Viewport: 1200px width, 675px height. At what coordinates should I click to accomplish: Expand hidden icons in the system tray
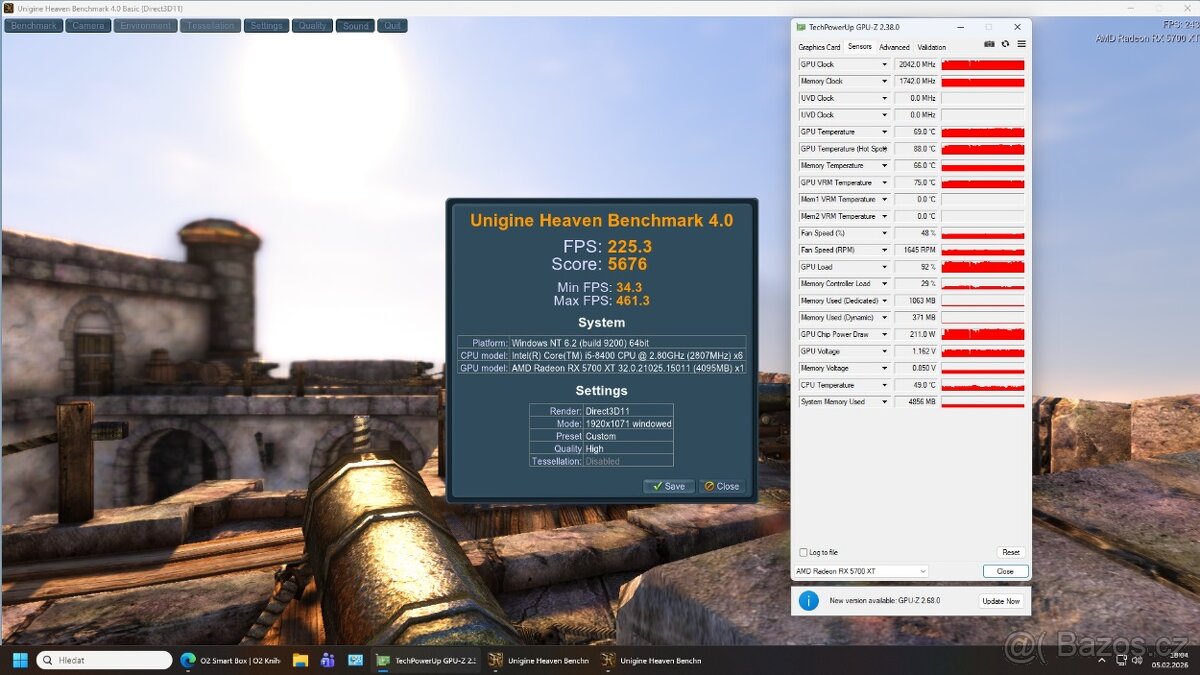click(1100, 660)
